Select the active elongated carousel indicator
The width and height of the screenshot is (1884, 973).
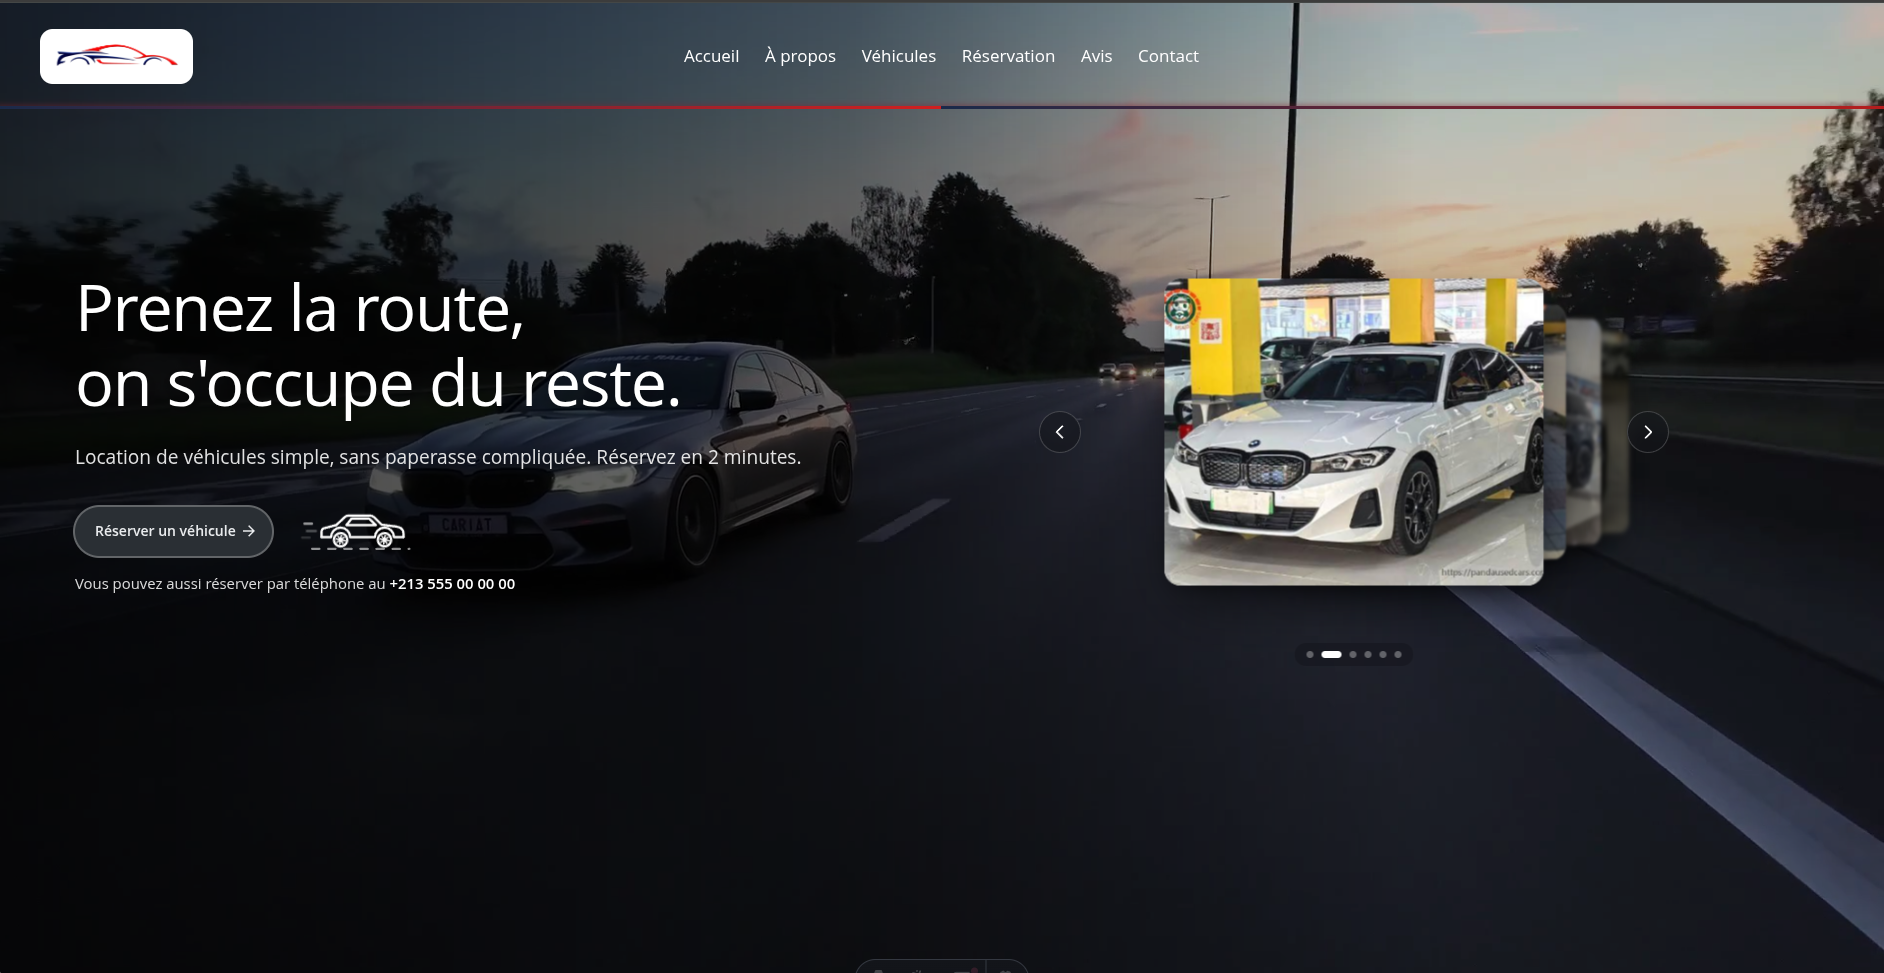click(x=1331, y=655)
